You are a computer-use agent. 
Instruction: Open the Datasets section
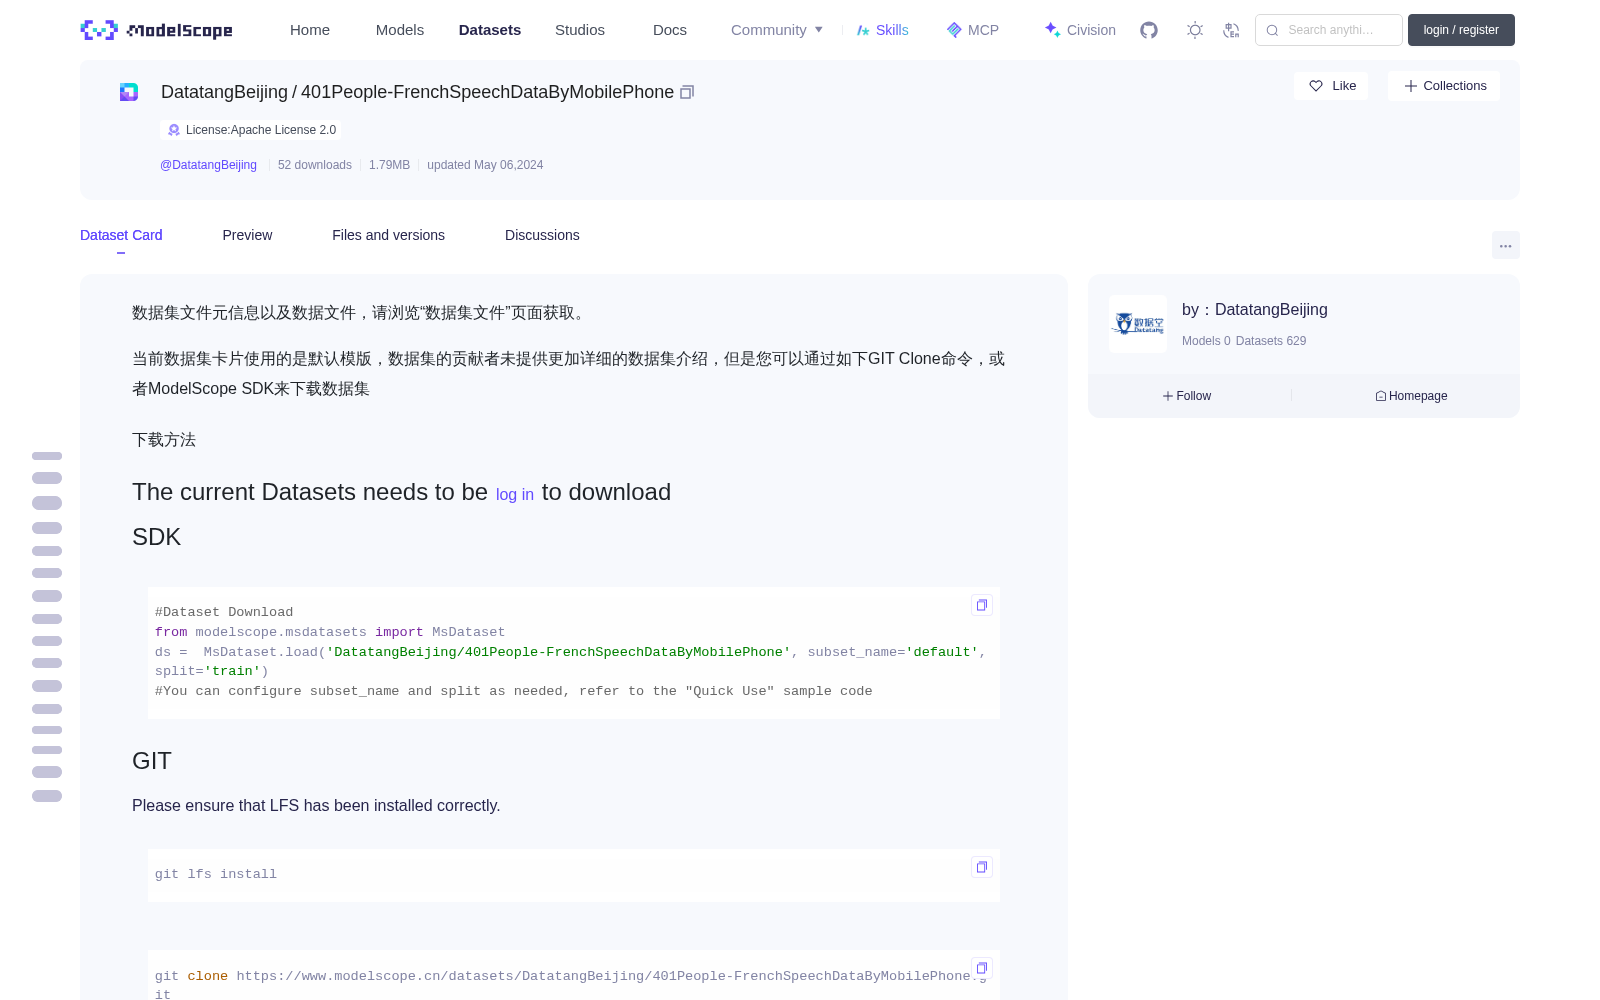[490, 30]
